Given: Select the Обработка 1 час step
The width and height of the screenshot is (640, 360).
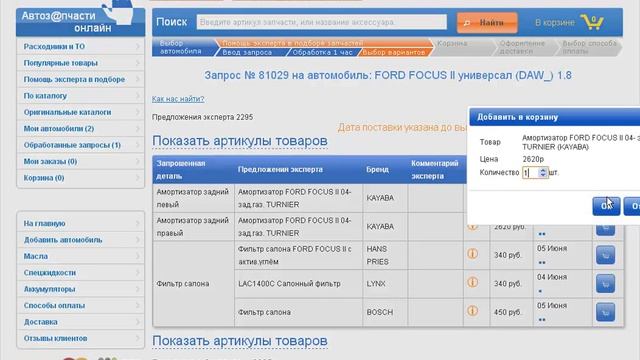Looking at the screenshot, I should [x=322, y=52].
